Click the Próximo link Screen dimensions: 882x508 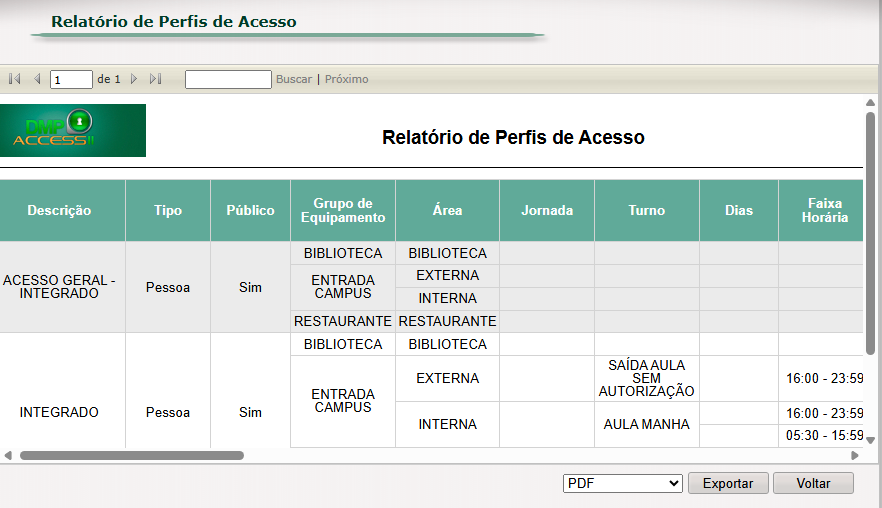(x=346, y=79)
